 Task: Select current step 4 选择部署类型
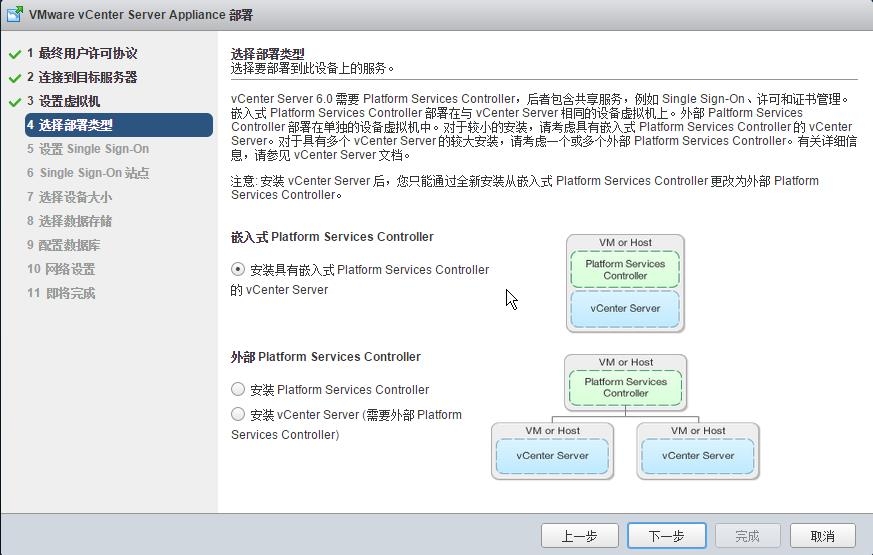(119, 125)
